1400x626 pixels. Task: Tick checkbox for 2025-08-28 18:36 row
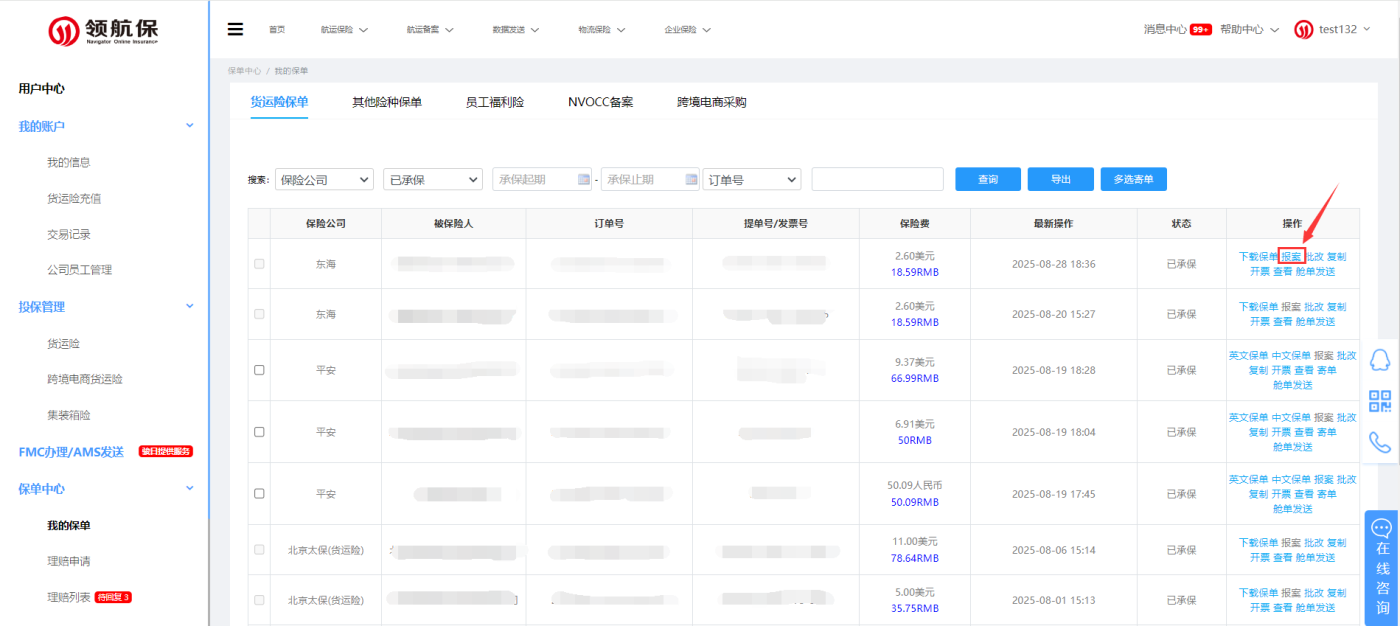point(259,264)
